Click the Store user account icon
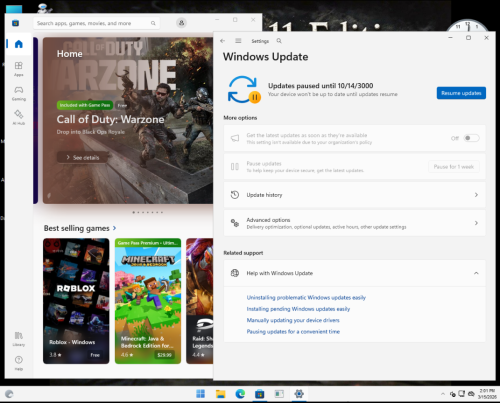This screenshot has width=500, height=403. [181, 23]
